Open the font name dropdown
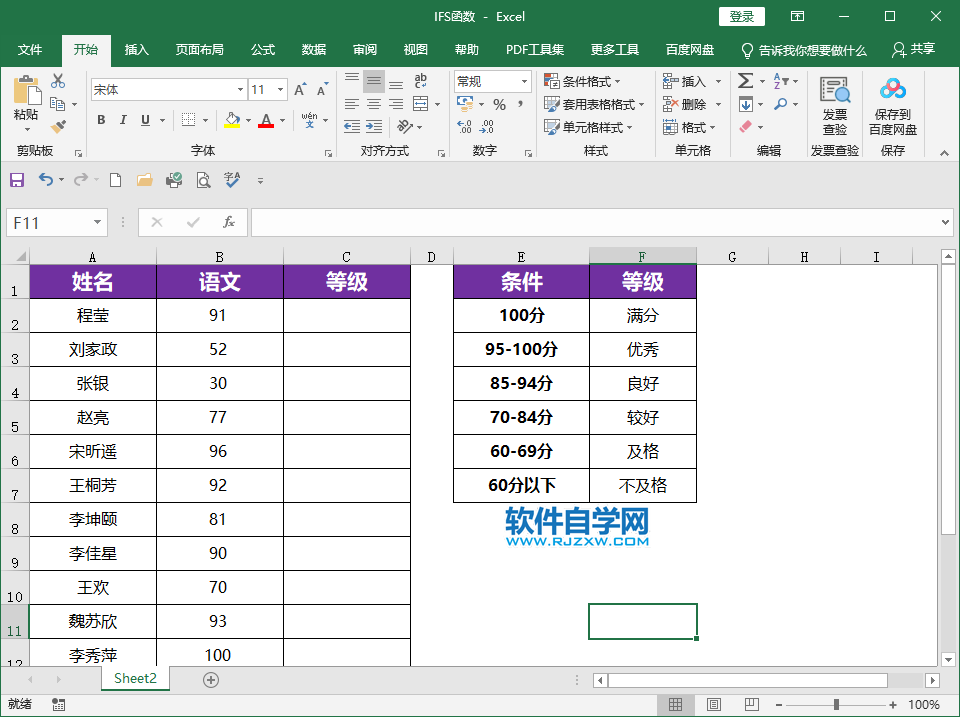The image size is (960, 717). click(x=240, y=89)
